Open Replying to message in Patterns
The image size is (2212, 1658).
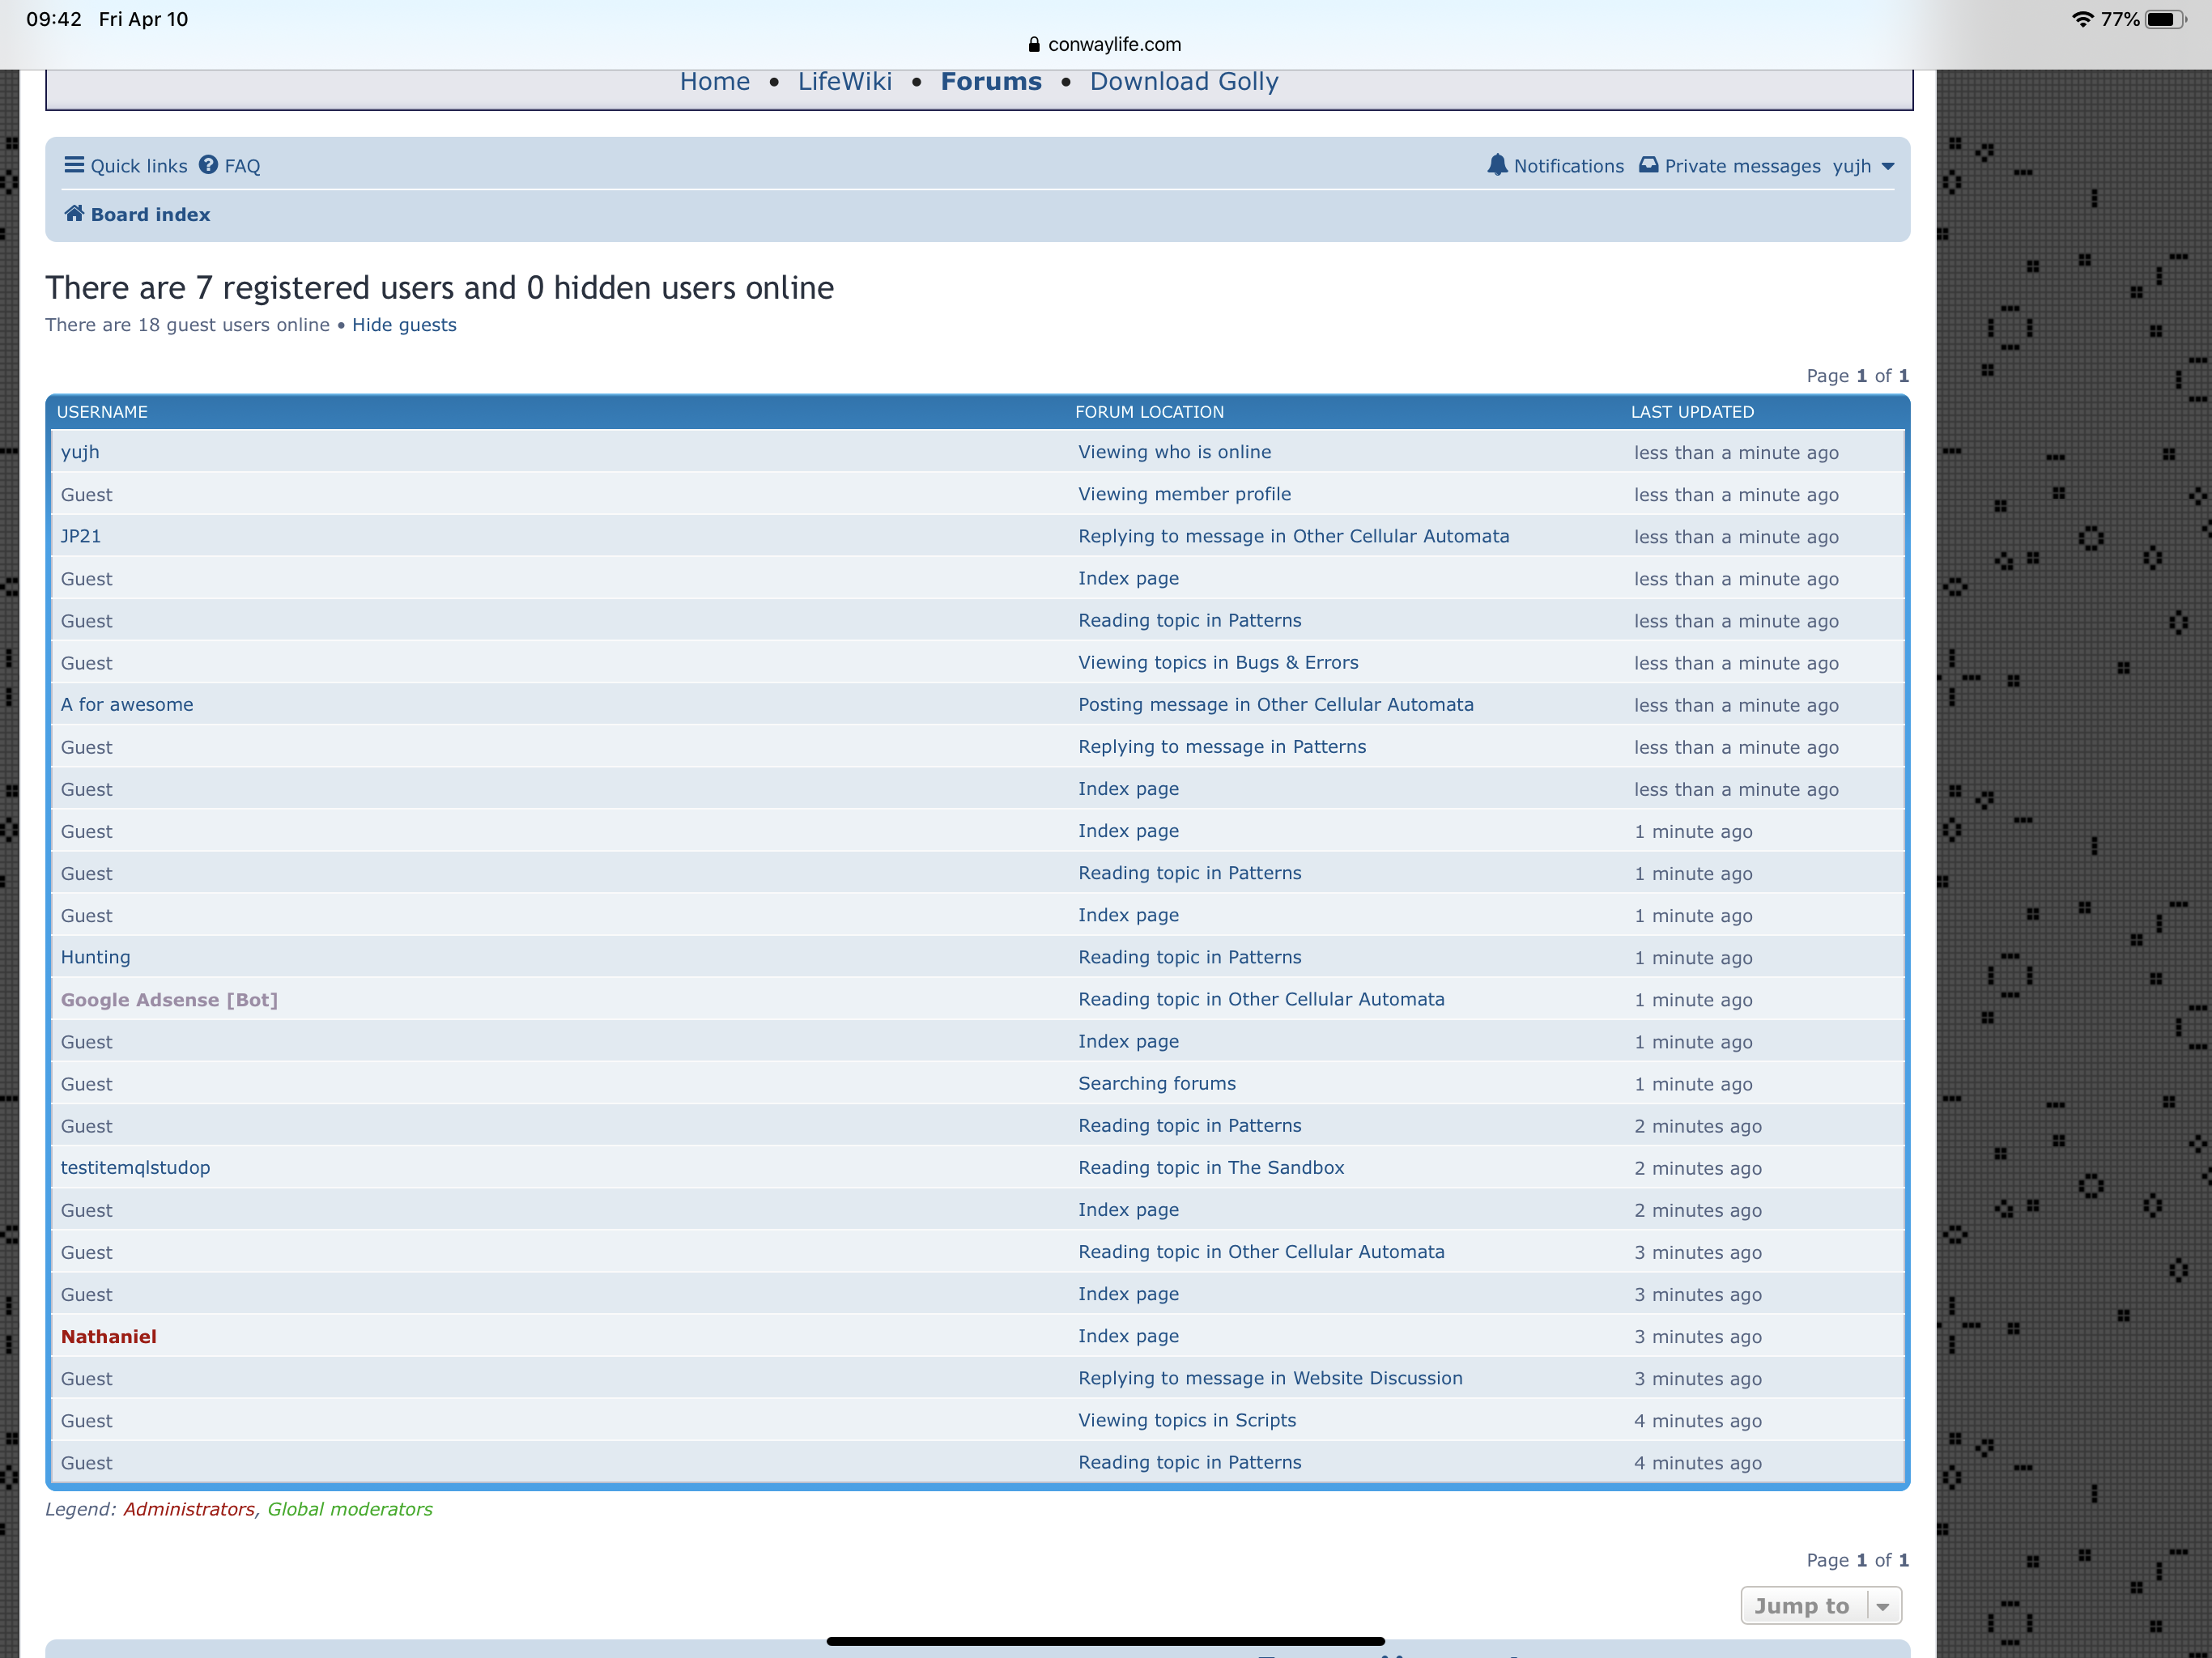[1222, 747]
